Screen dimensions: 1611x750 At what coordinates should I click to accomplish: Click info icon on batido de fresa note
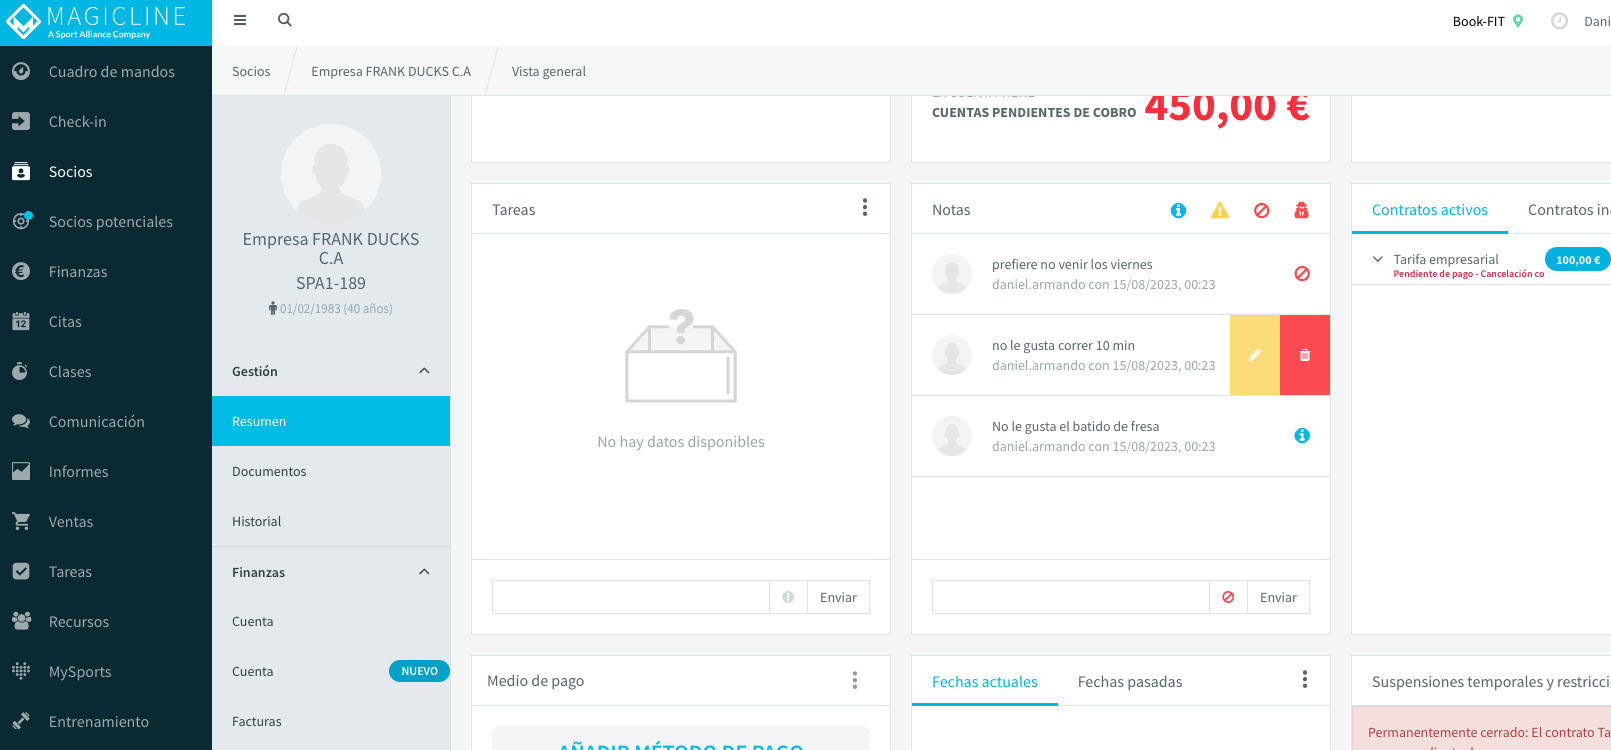[1302, 435]
